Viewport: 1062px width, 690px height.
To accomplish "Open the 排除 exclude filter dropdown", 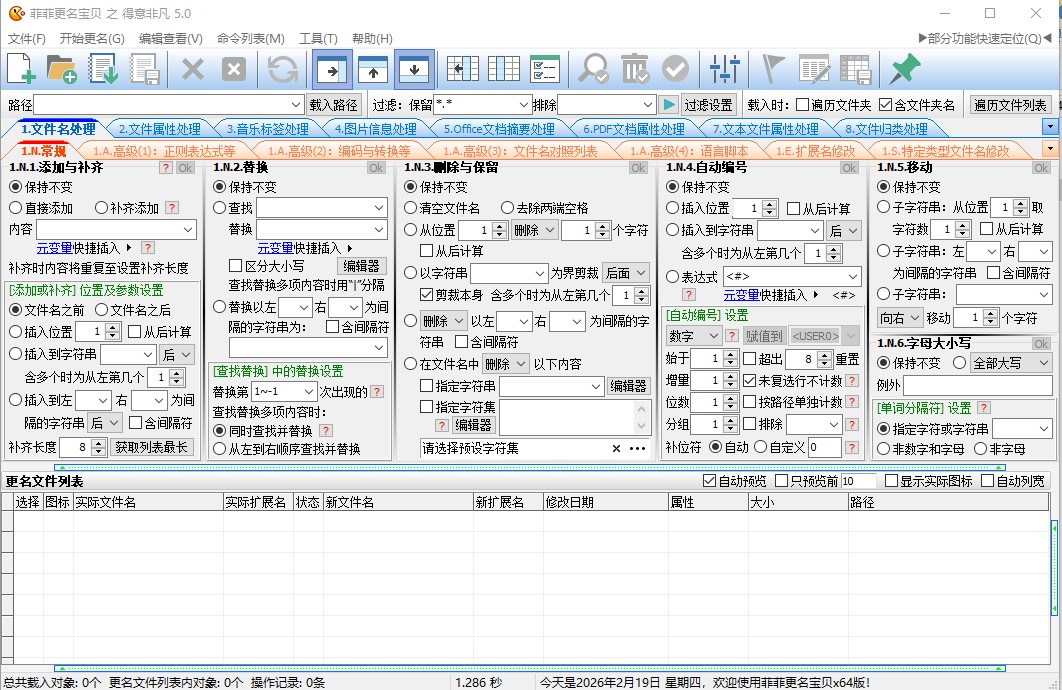I will point(647,105).
